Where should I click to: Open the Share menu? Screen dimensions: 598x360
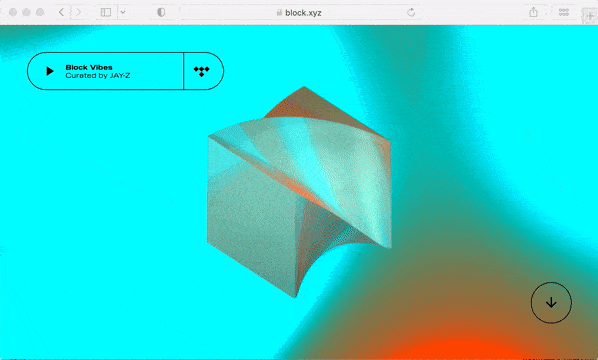pyautogui.click(x=533, y=12)
